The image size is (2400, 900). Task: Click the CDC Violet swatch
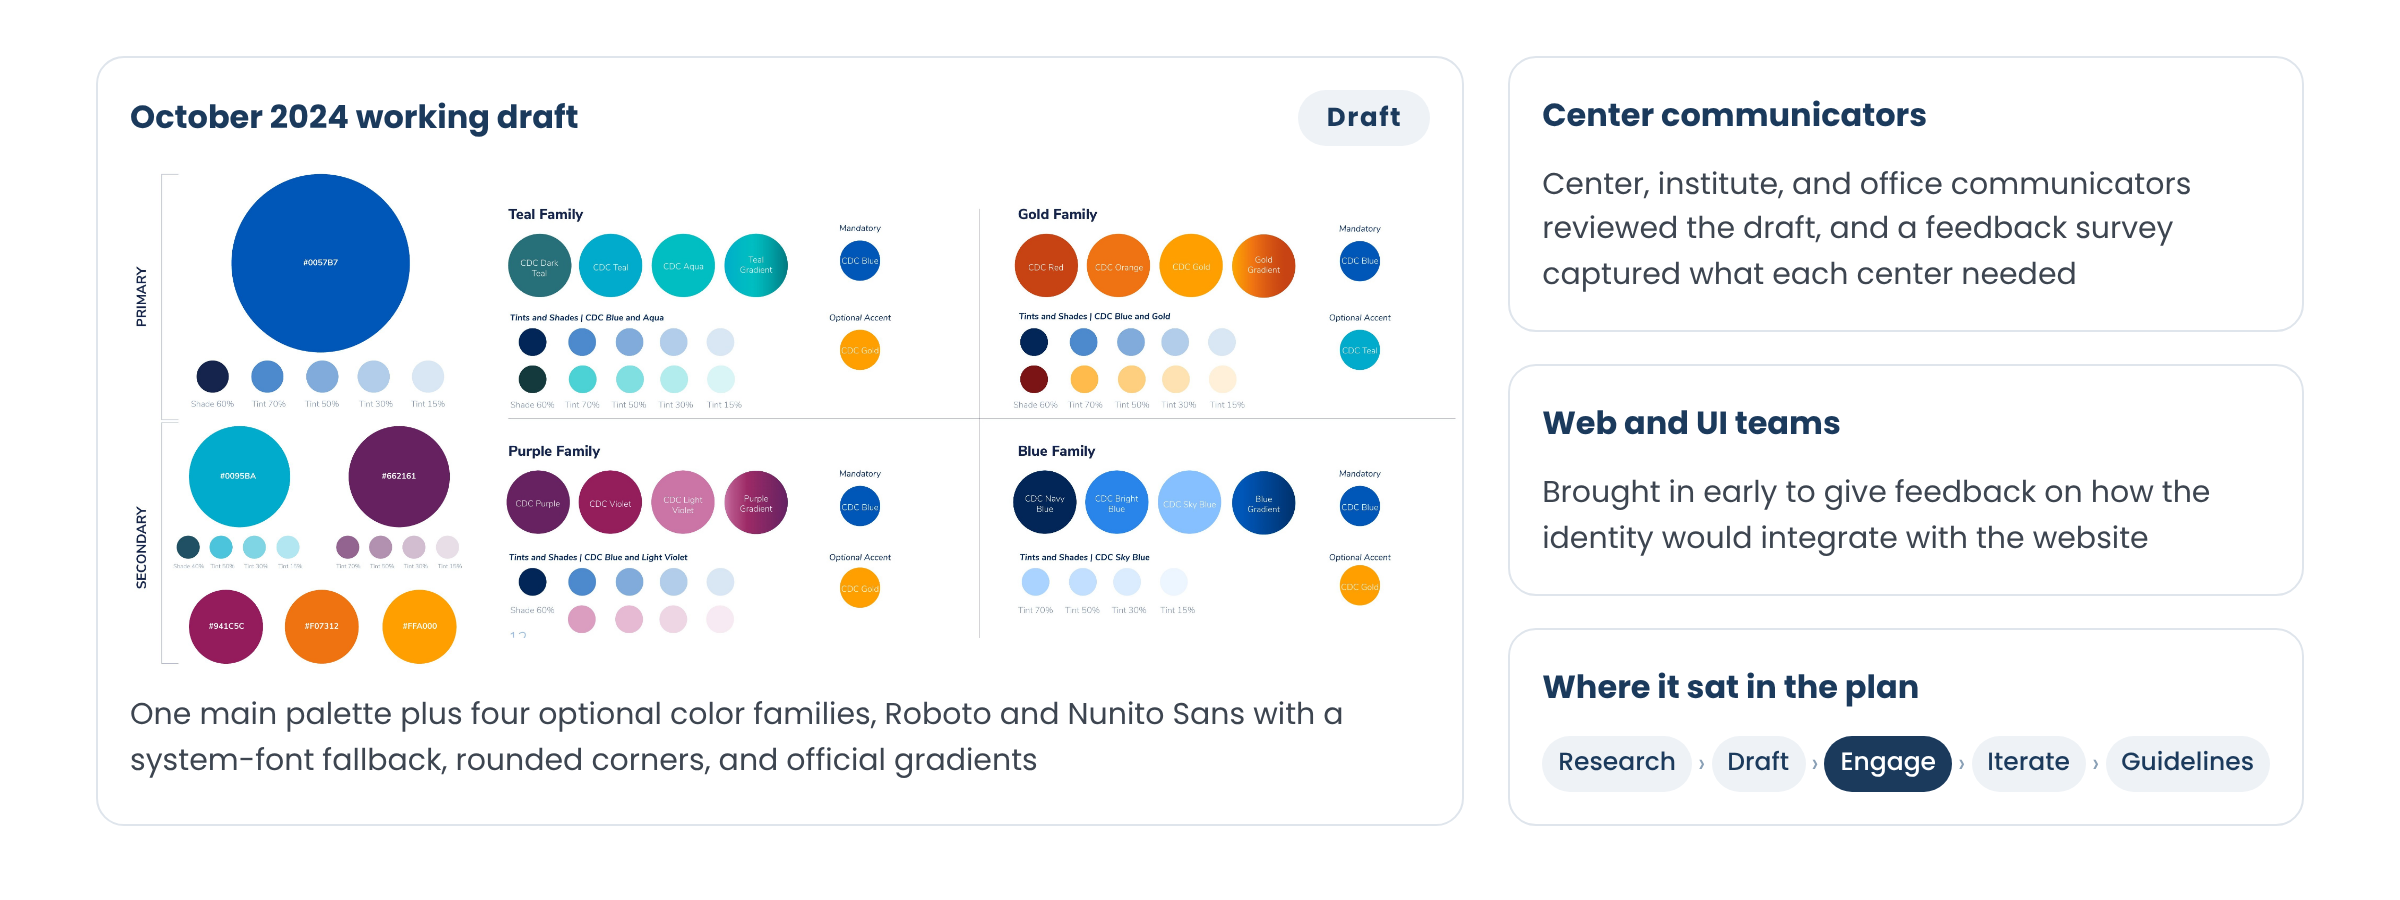click(610, 502)
